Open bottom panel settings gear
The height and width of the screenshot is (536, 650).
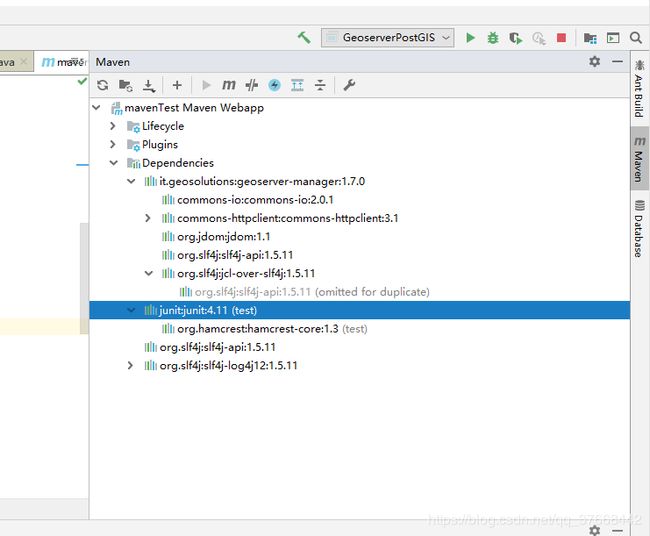(x=594, y=530)
